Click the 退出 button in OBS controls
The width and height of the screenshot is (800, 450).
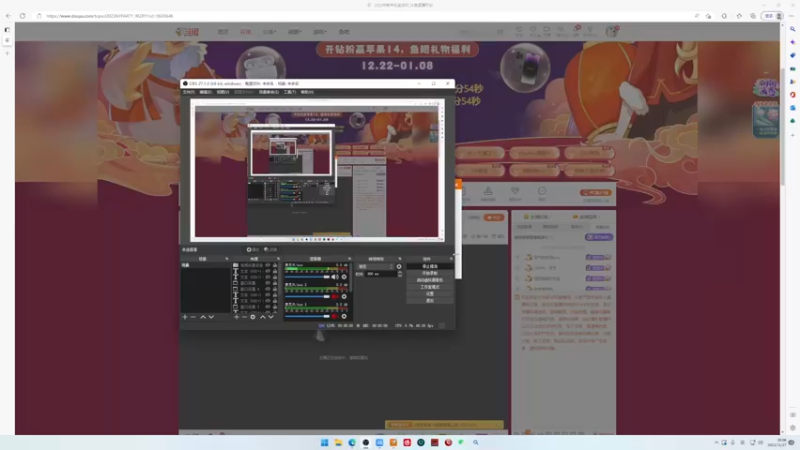430,301
